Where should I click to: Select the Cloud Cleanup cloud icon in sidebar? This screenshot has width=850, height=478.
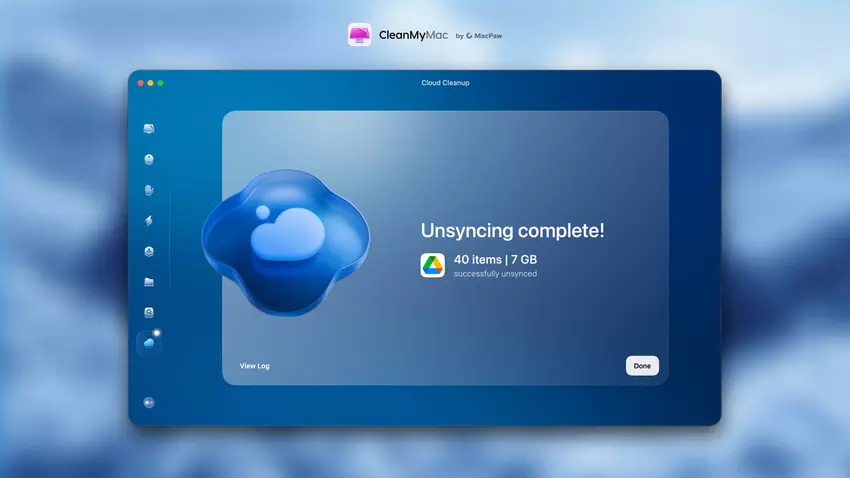click(149, 343)
